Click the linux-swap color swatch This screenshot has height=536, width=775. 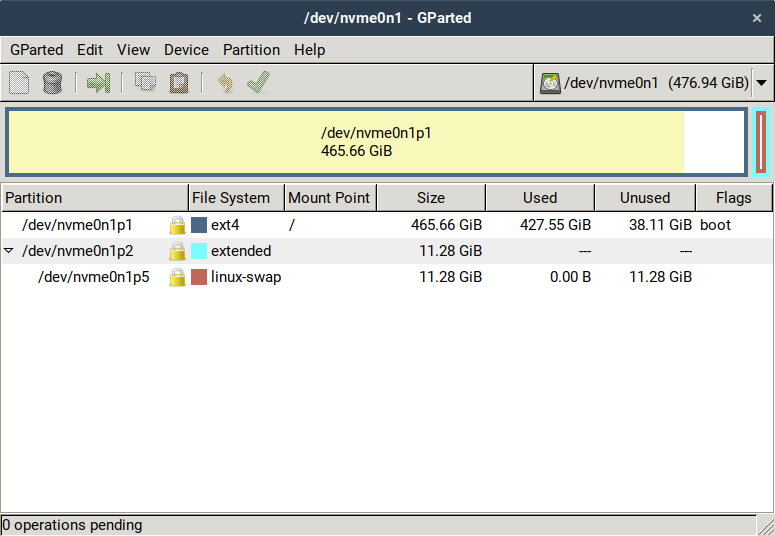pos(199,277)
